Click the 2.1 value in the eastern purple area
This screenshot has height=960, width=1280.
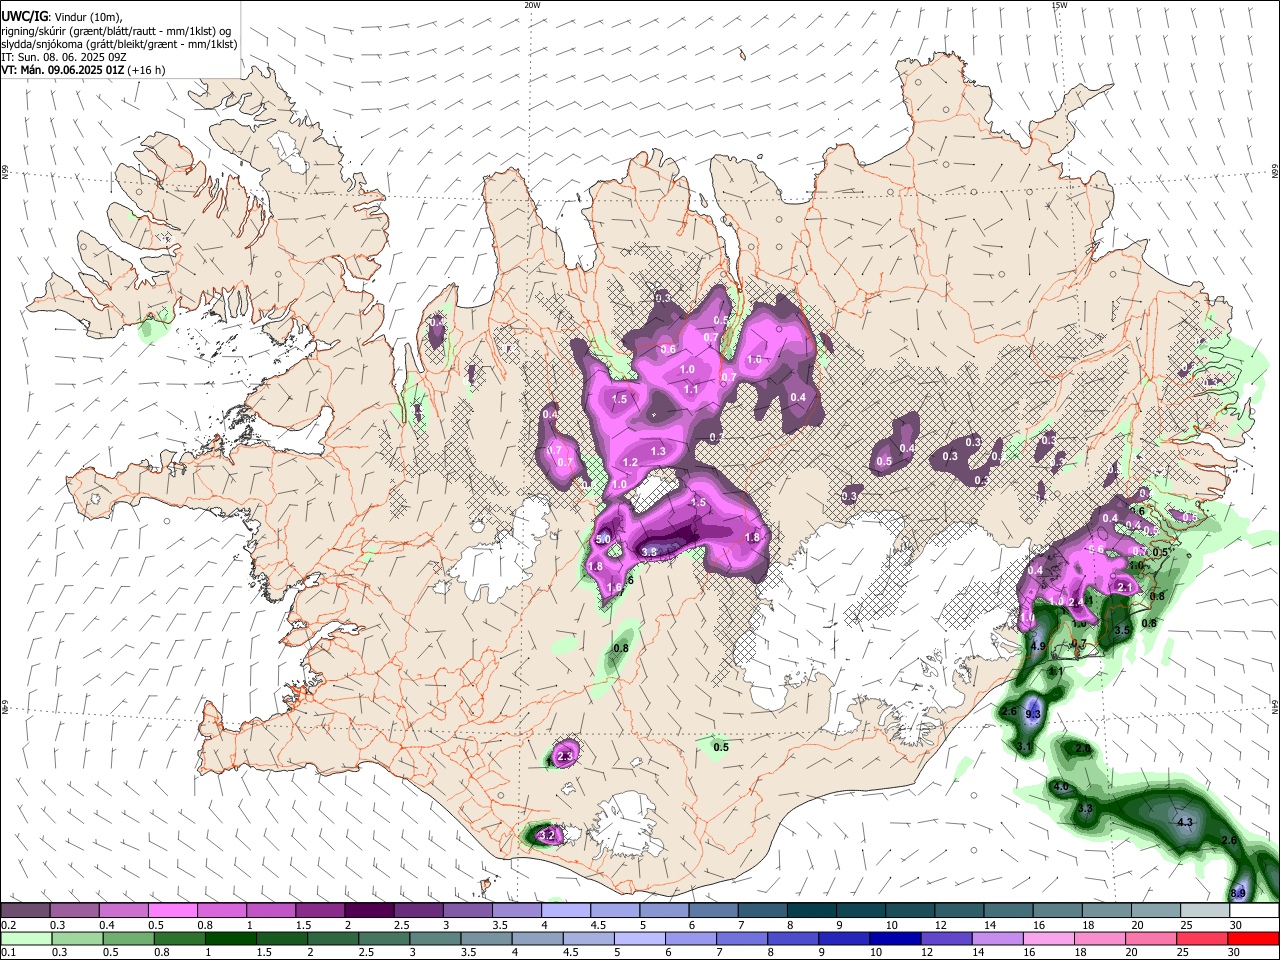tap(1124, 588)
